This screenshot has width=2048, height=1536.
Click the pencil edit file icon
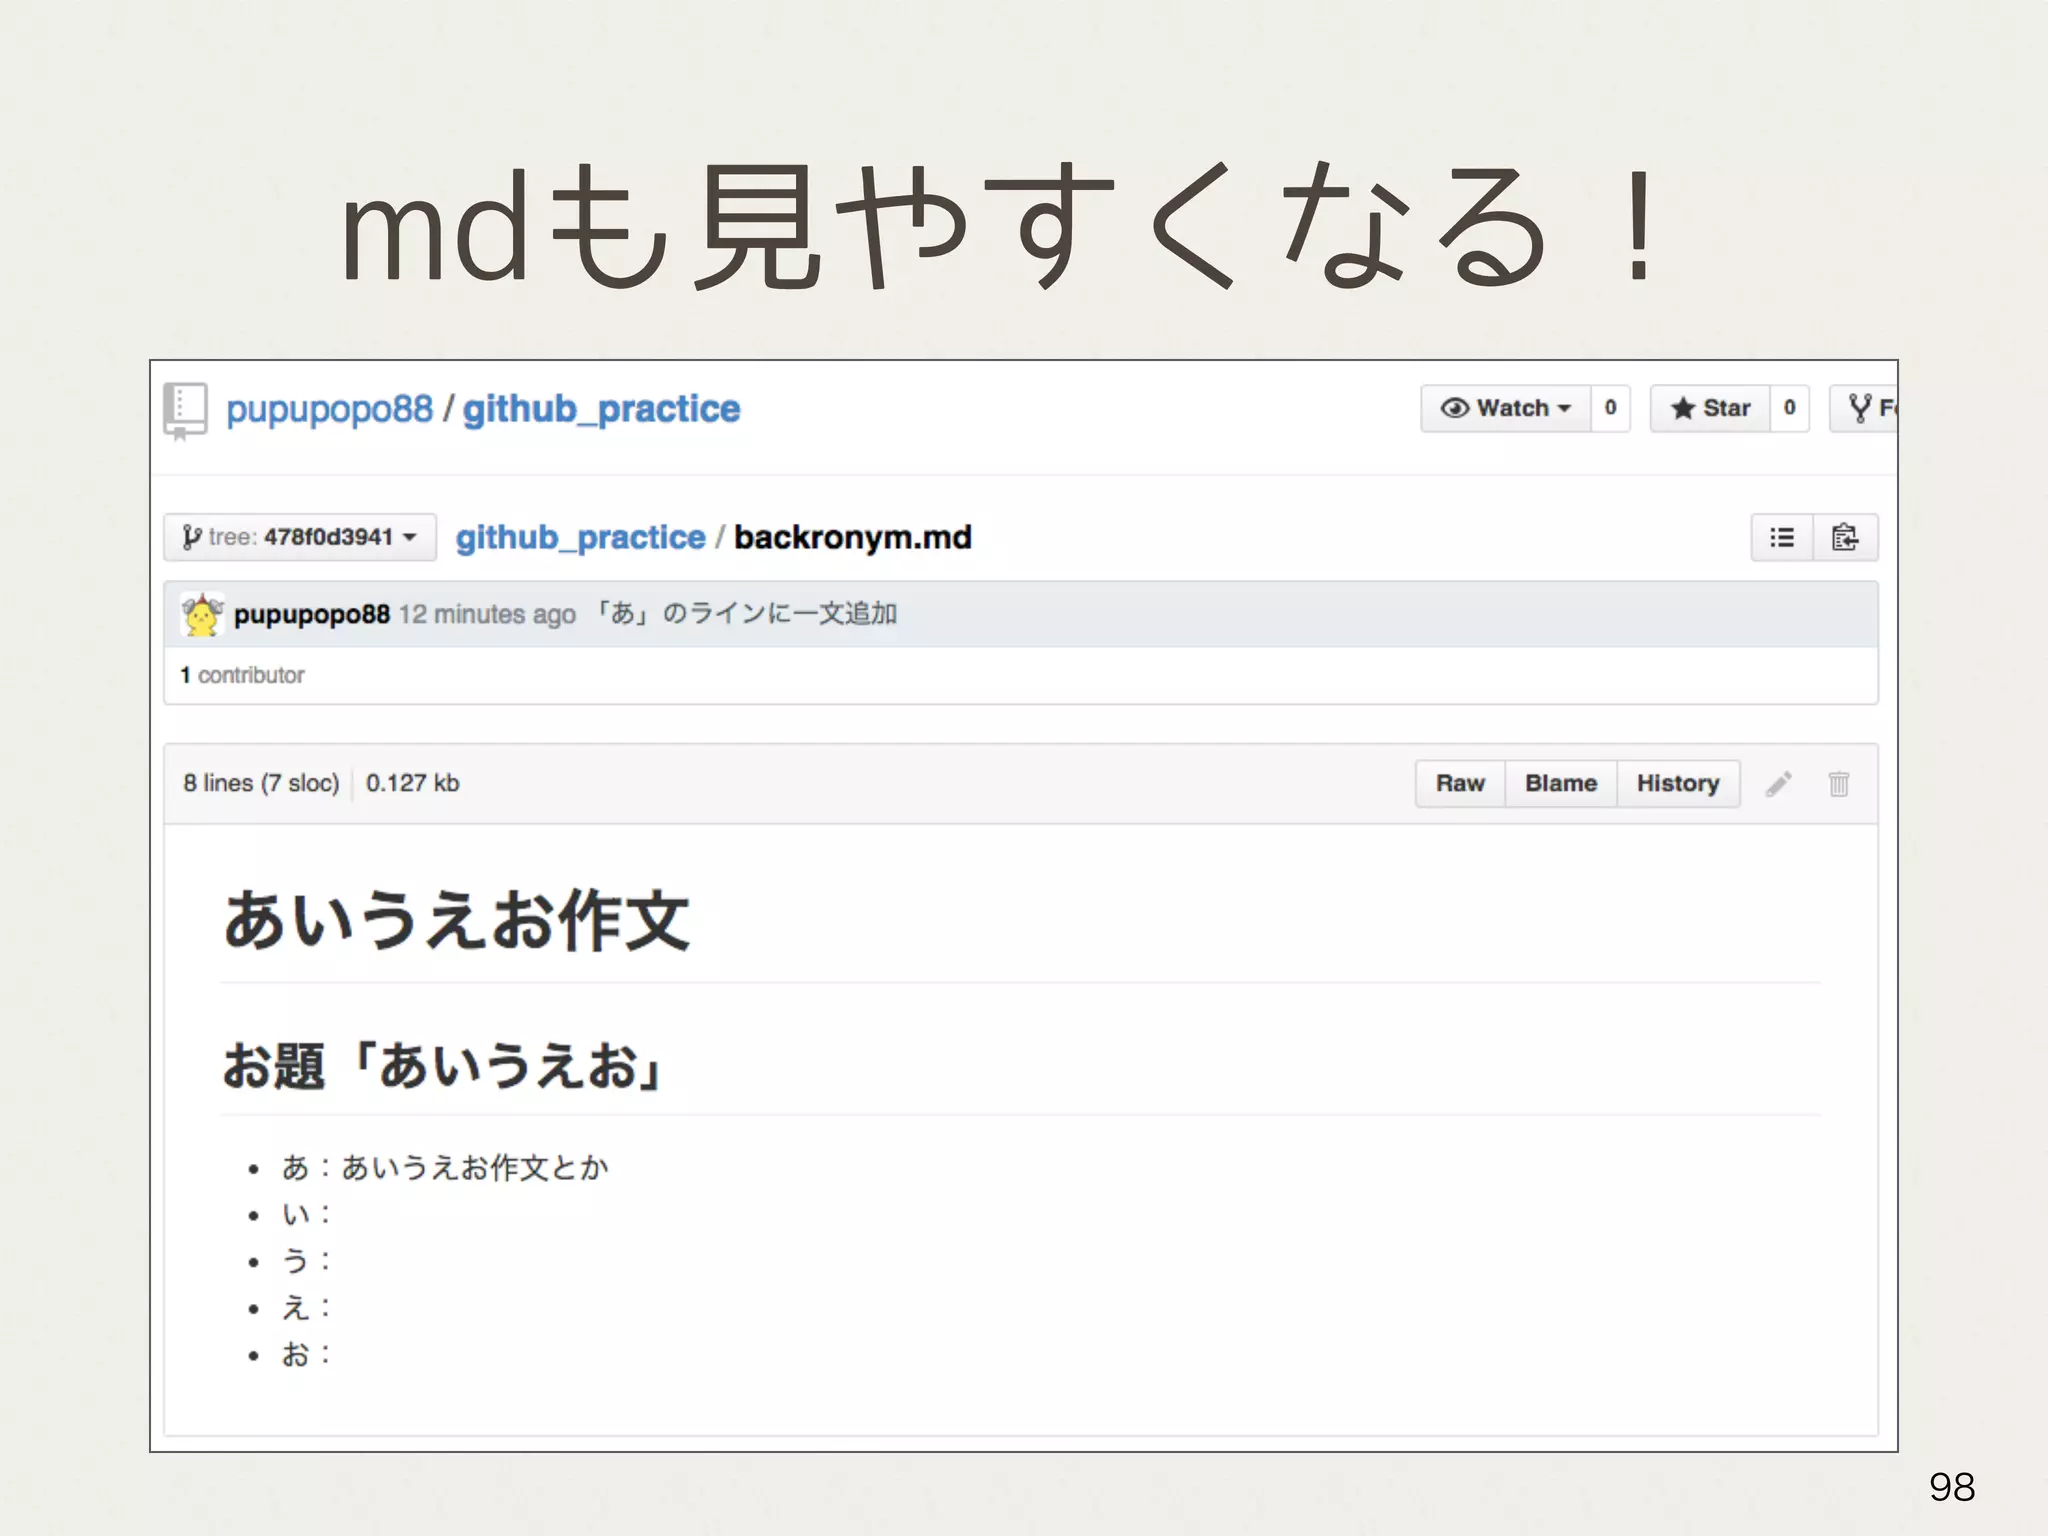coord(1778,784)
